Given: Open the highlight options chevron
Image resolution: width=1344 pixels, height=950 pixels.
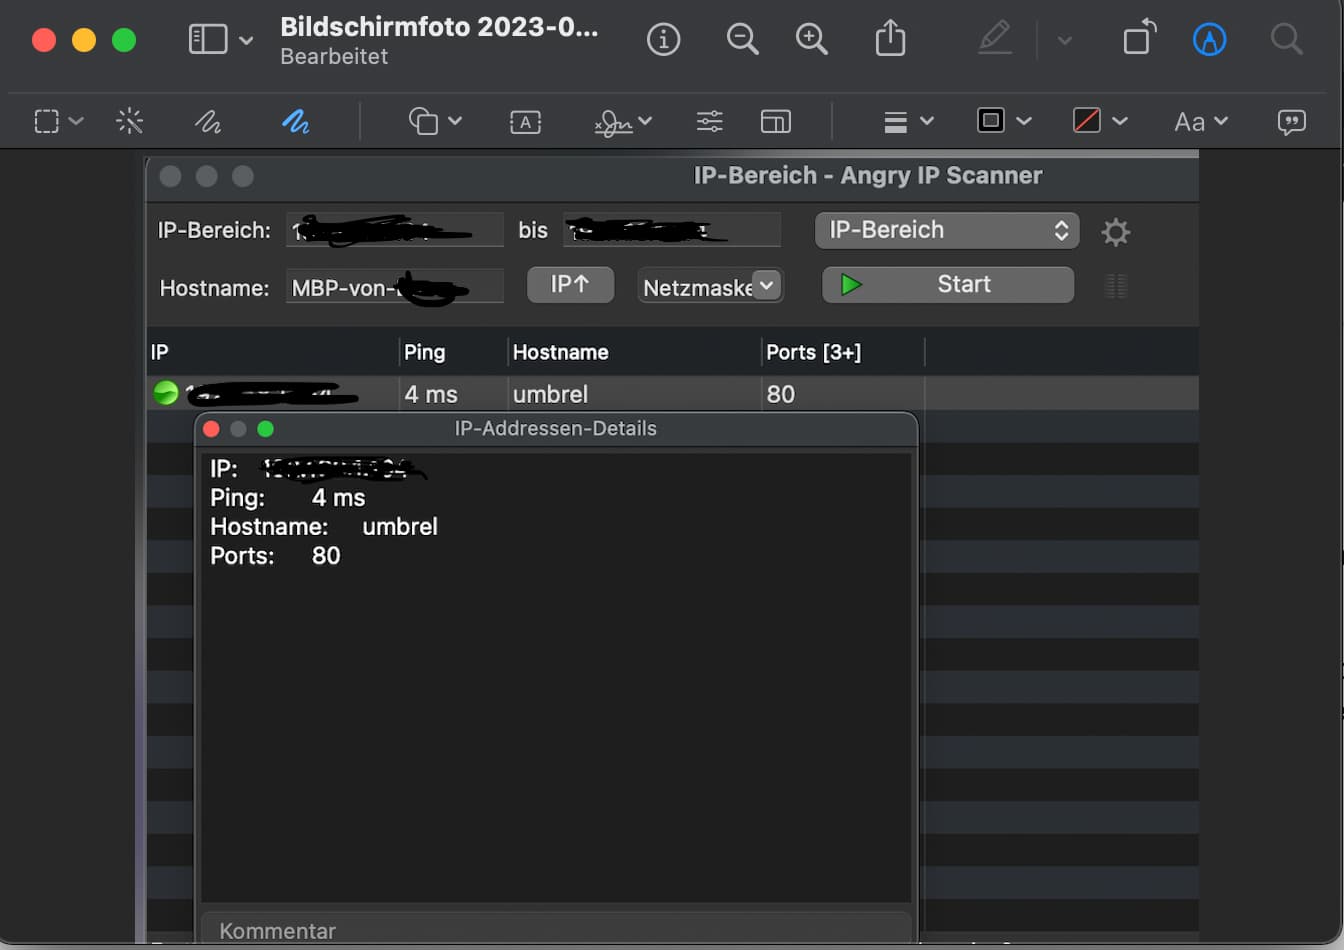Looking at the screenshot, I should pyautogui.click(x=1064, y=41).
